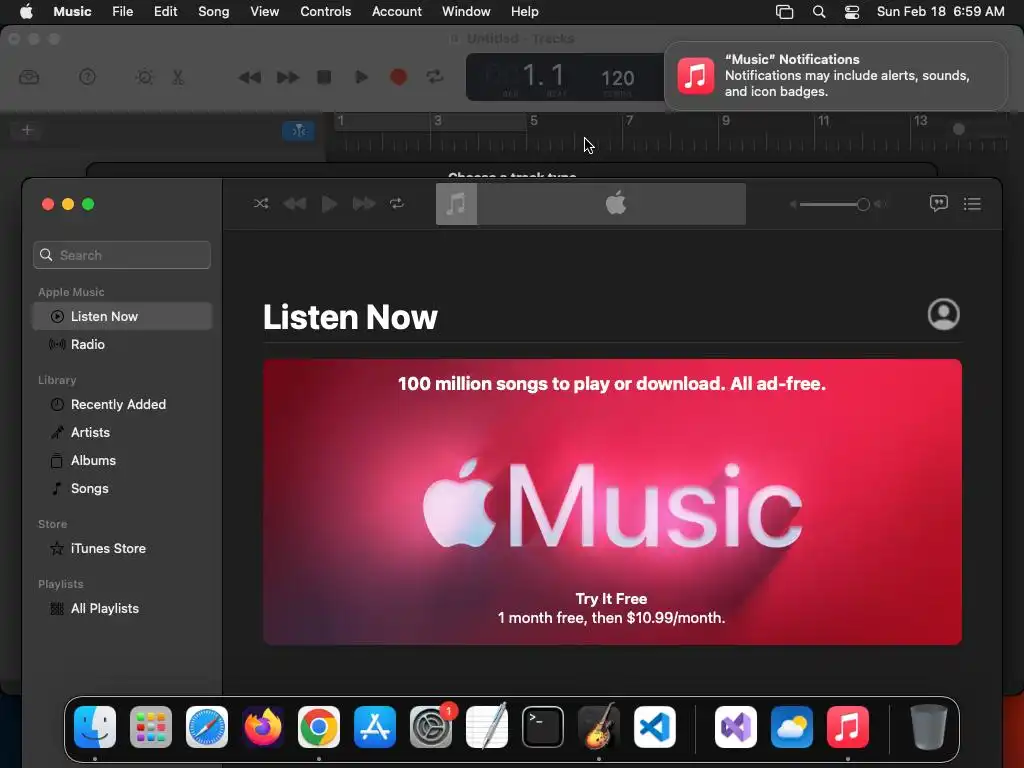Image resolution: width=1024 pixels, height=768 pixels.
Task: Open Terminal from the Dock
Action: (543, 727)
